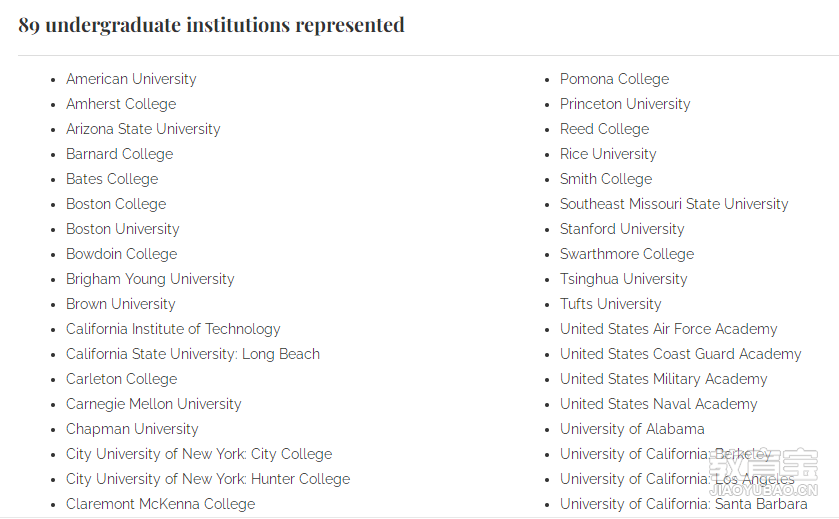Select Carnegie Mellon University entry
This screenshot has width=839, height=519.
(154, 404)
